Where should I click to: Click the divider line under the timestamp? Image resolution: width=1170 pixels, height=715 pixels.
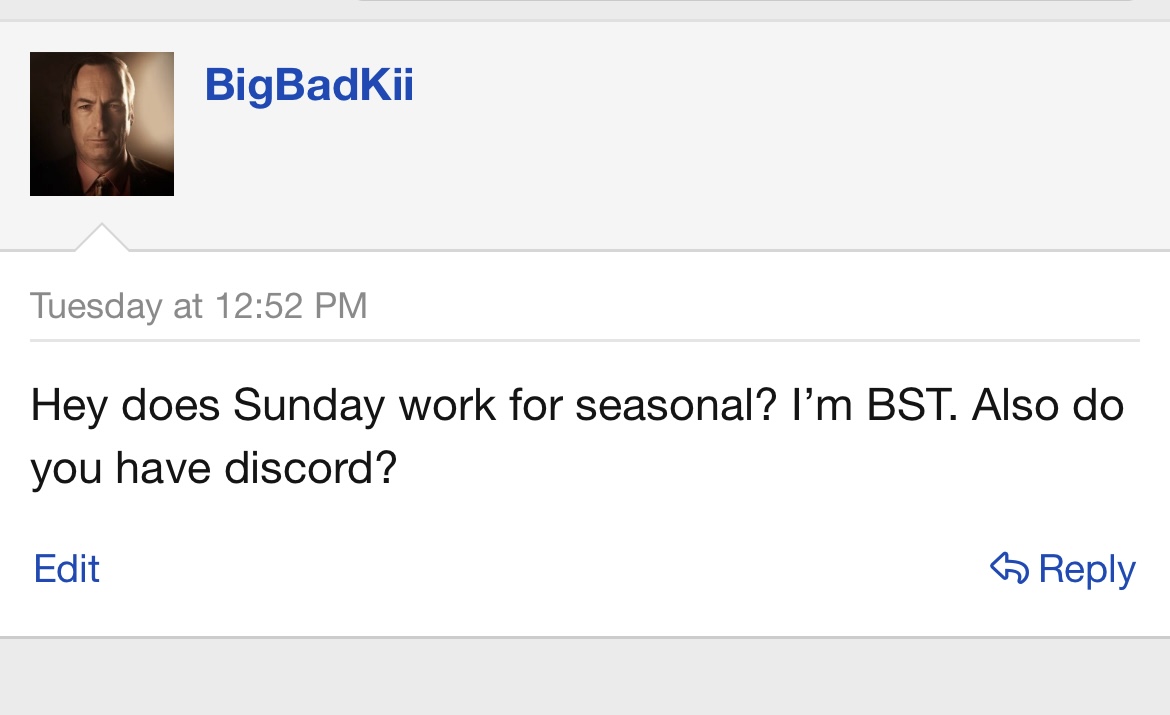coord(585,340)
